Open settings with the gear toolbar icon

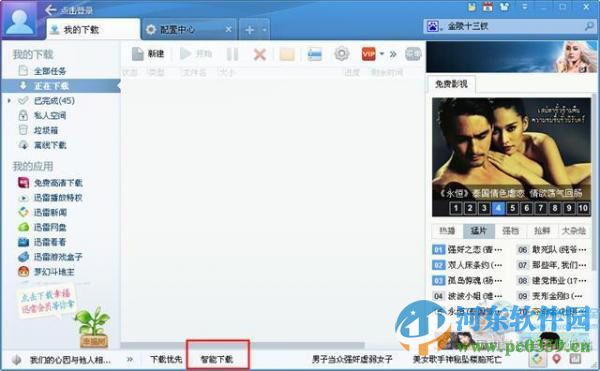coord(342,54)
